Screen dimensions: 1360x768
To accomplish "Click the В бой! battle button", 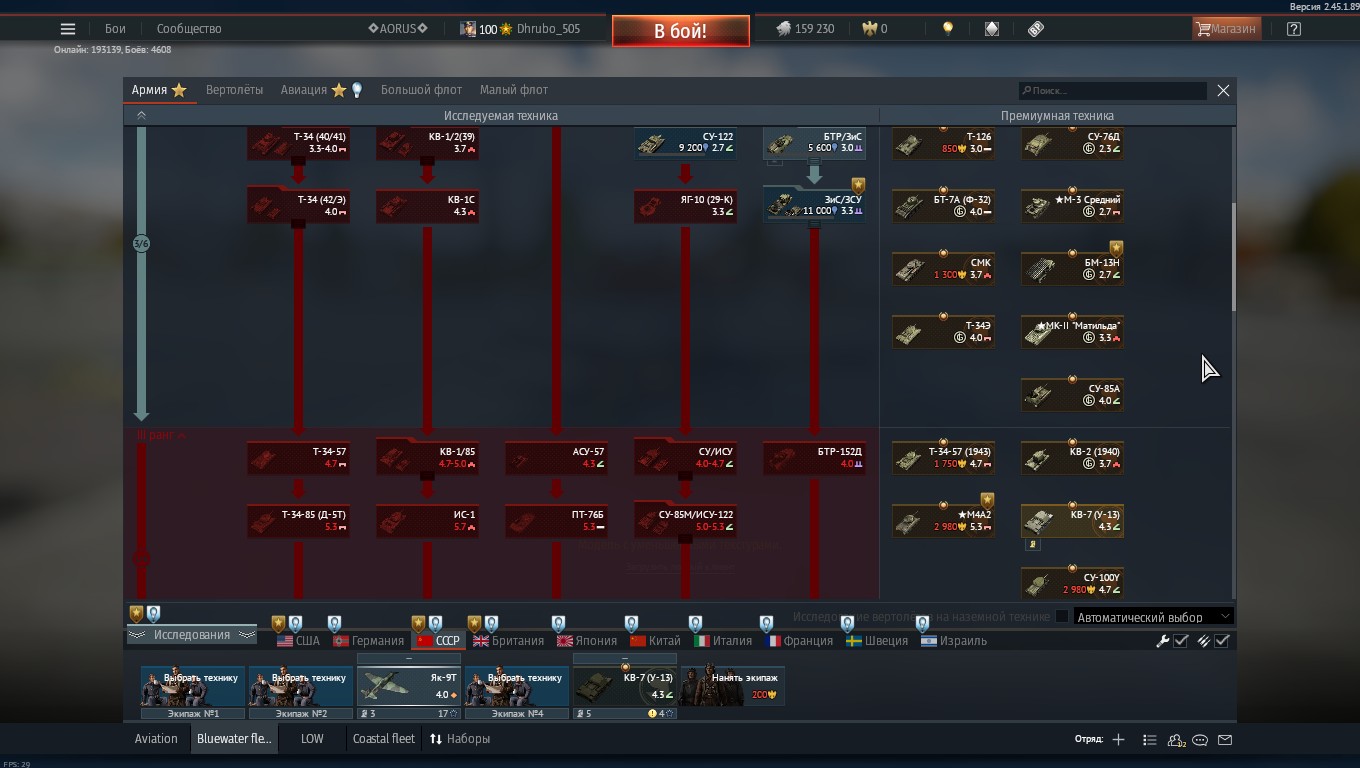I will click(x=680, y=31).
